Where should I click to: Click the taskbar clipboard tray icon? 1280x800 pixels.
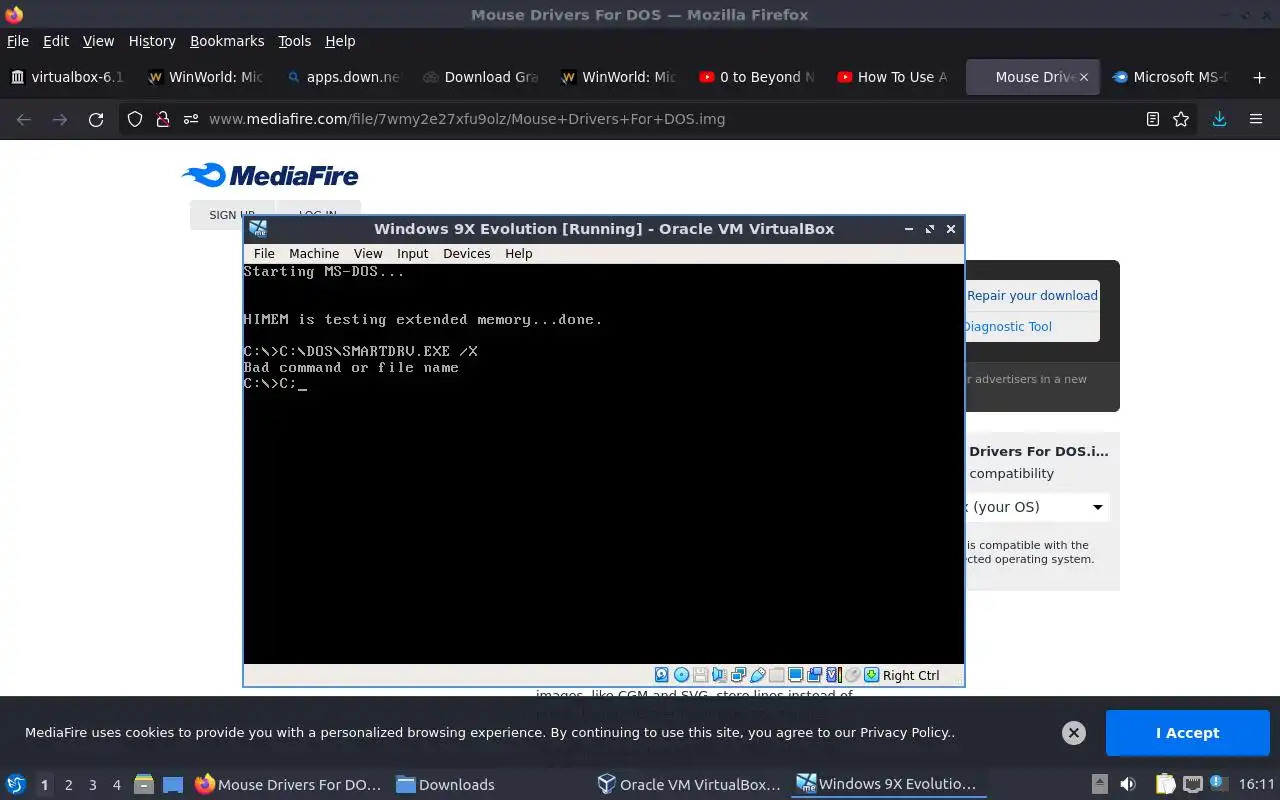click(x=1165, y=784)
